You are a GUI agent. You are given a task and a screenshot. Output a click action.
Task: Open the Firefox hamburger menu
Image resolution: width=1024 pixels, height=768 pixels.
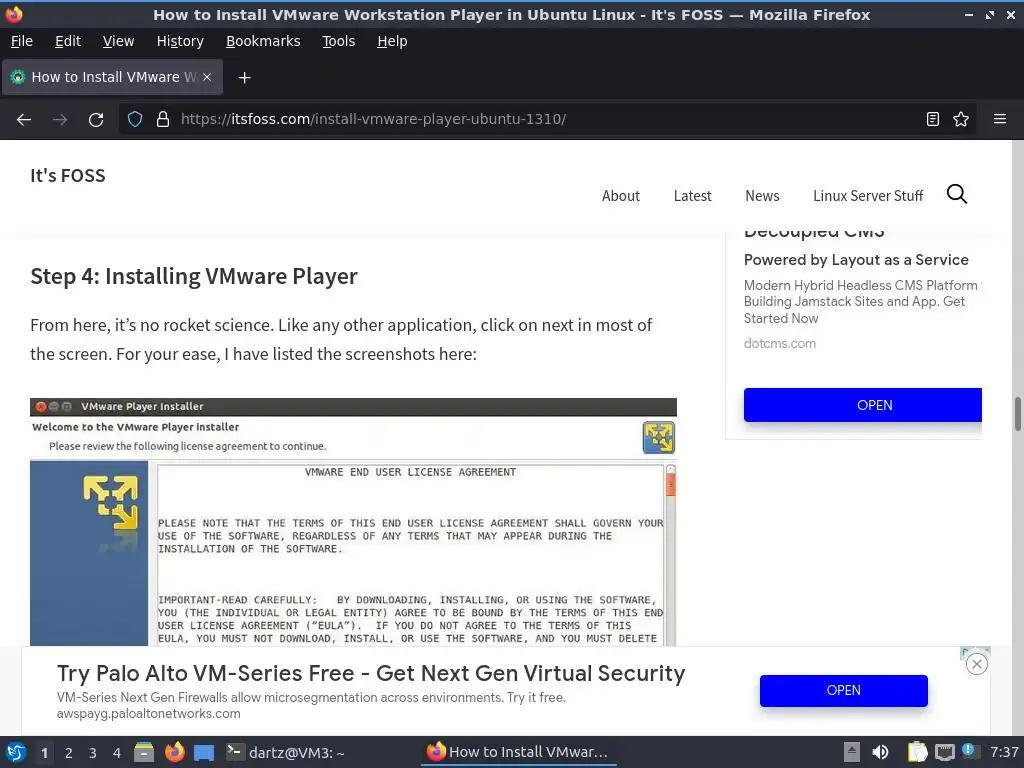click(1000, 119)
